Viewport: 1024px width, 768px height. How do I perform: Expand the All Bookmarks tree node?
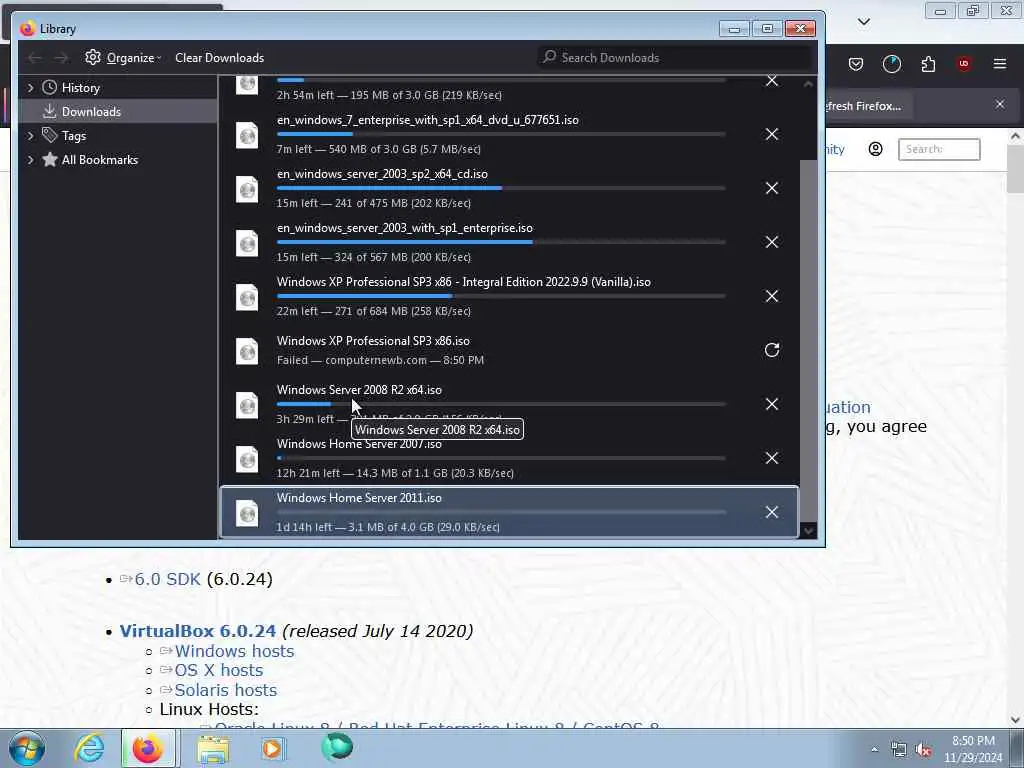tap(30, 160)
